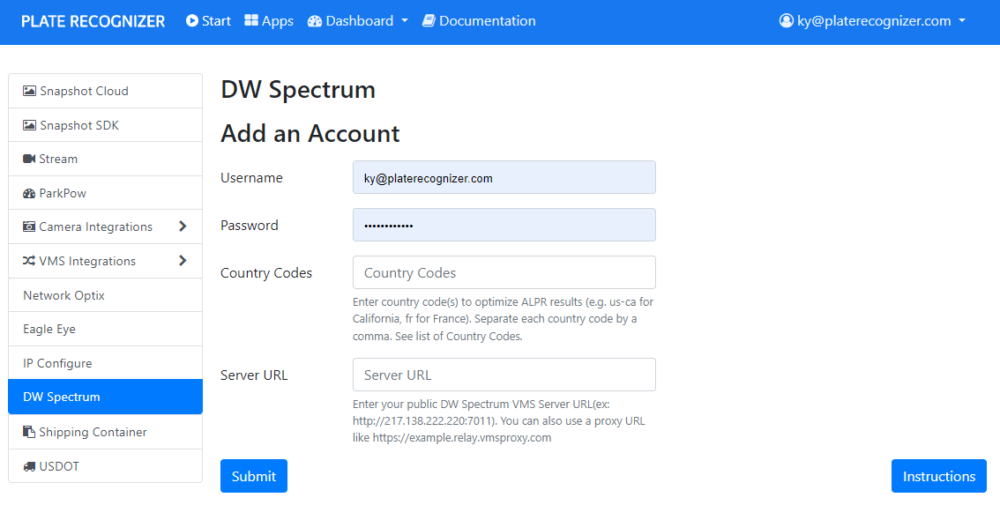The width and height of the screenshot is (1000, 505).
Task: Click the Submit button
Action: (254, 476)
